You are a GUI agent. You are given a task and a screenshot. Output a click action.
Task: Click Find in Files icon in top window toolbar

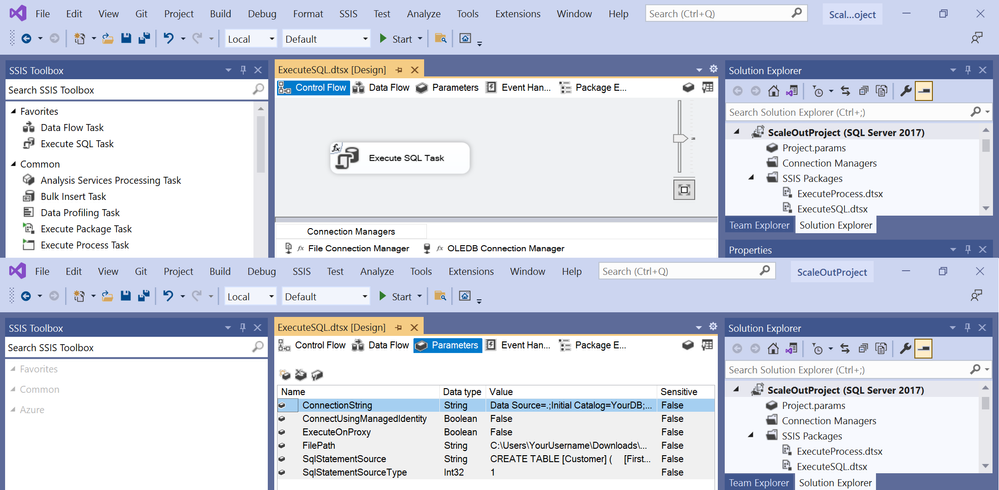coord(440,39)
